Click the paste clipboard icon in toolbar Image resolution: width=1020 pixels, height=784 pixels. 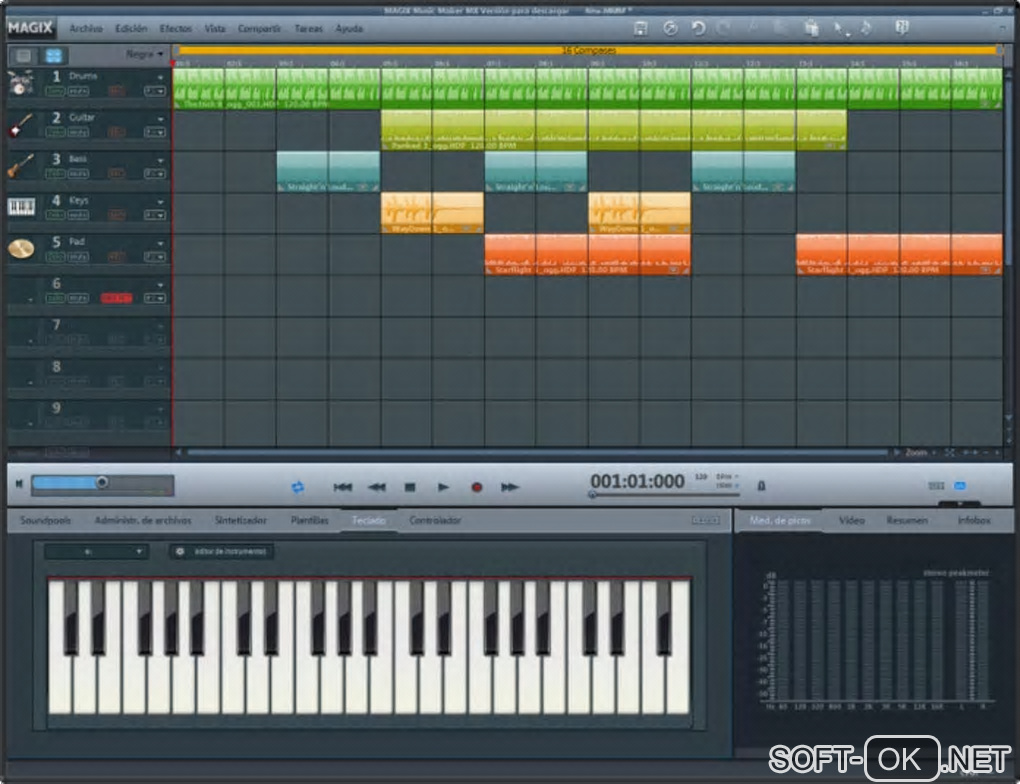pyautogui.click(x=811, y=28)
